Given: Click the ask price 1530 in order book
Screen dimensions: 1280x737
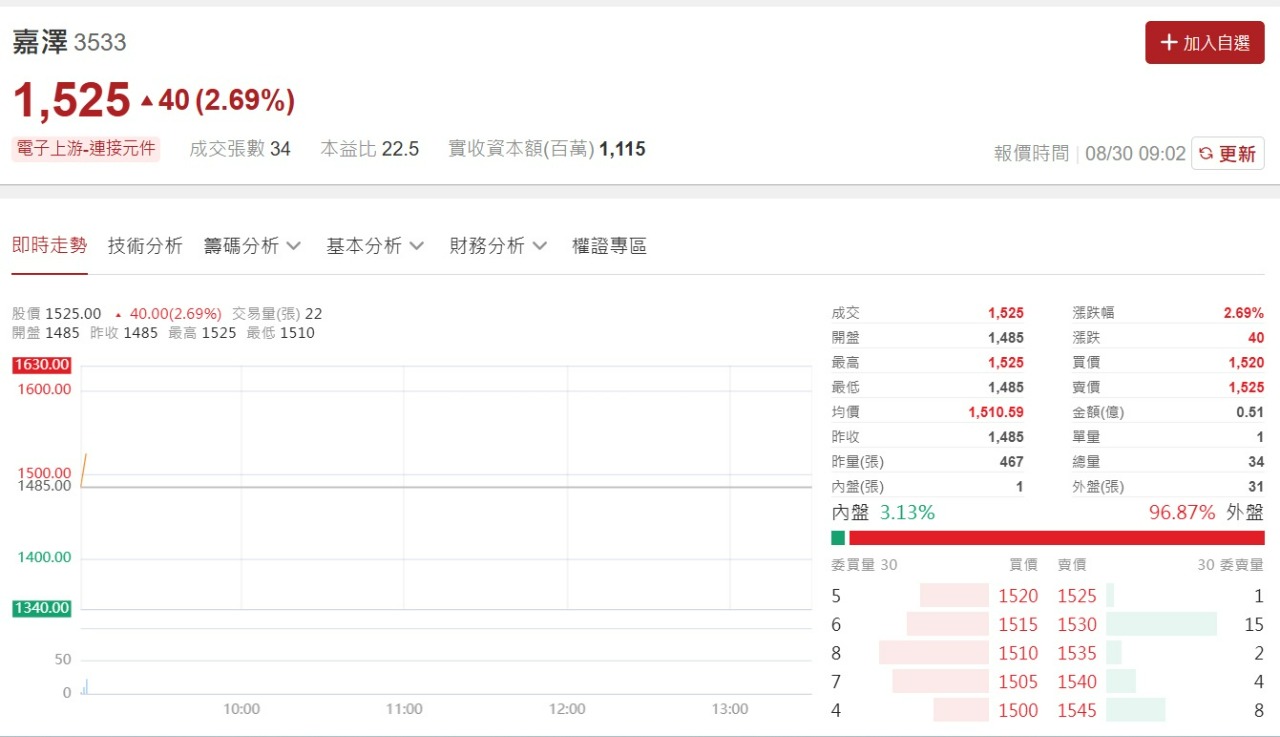Looking at the screenshot, I should pyautogui.click(x=1077, y=625).
